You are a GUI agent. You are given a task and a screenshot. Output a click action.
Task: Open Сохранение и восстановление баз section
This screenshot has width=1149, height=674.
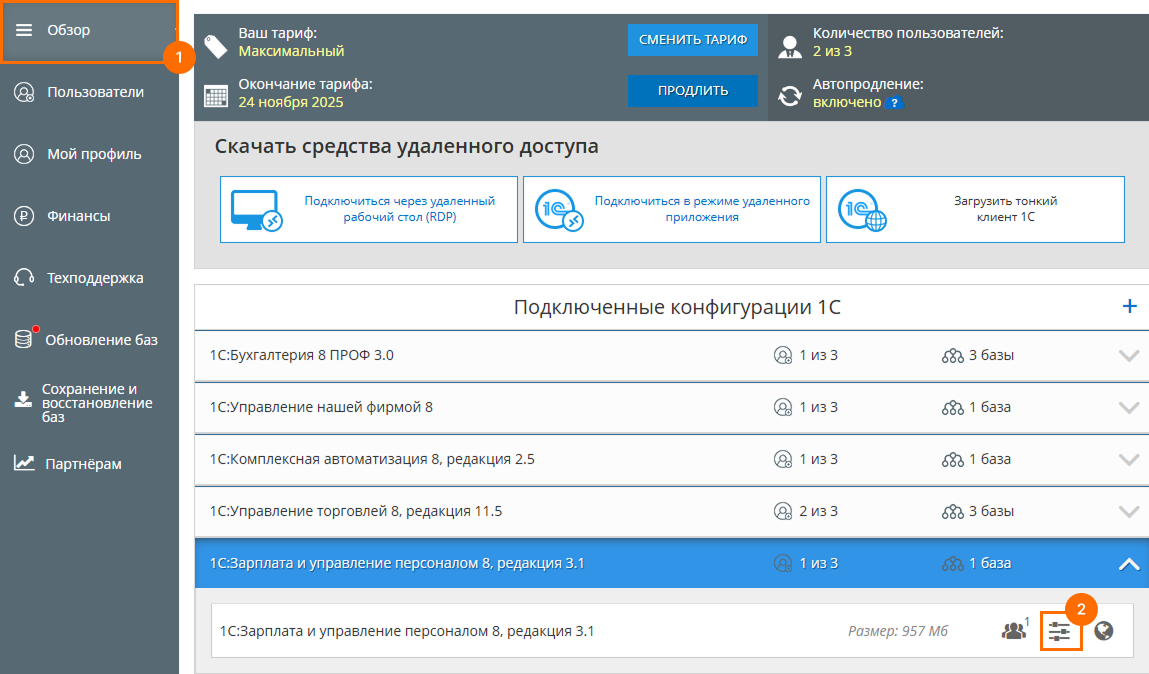[21, 401]
